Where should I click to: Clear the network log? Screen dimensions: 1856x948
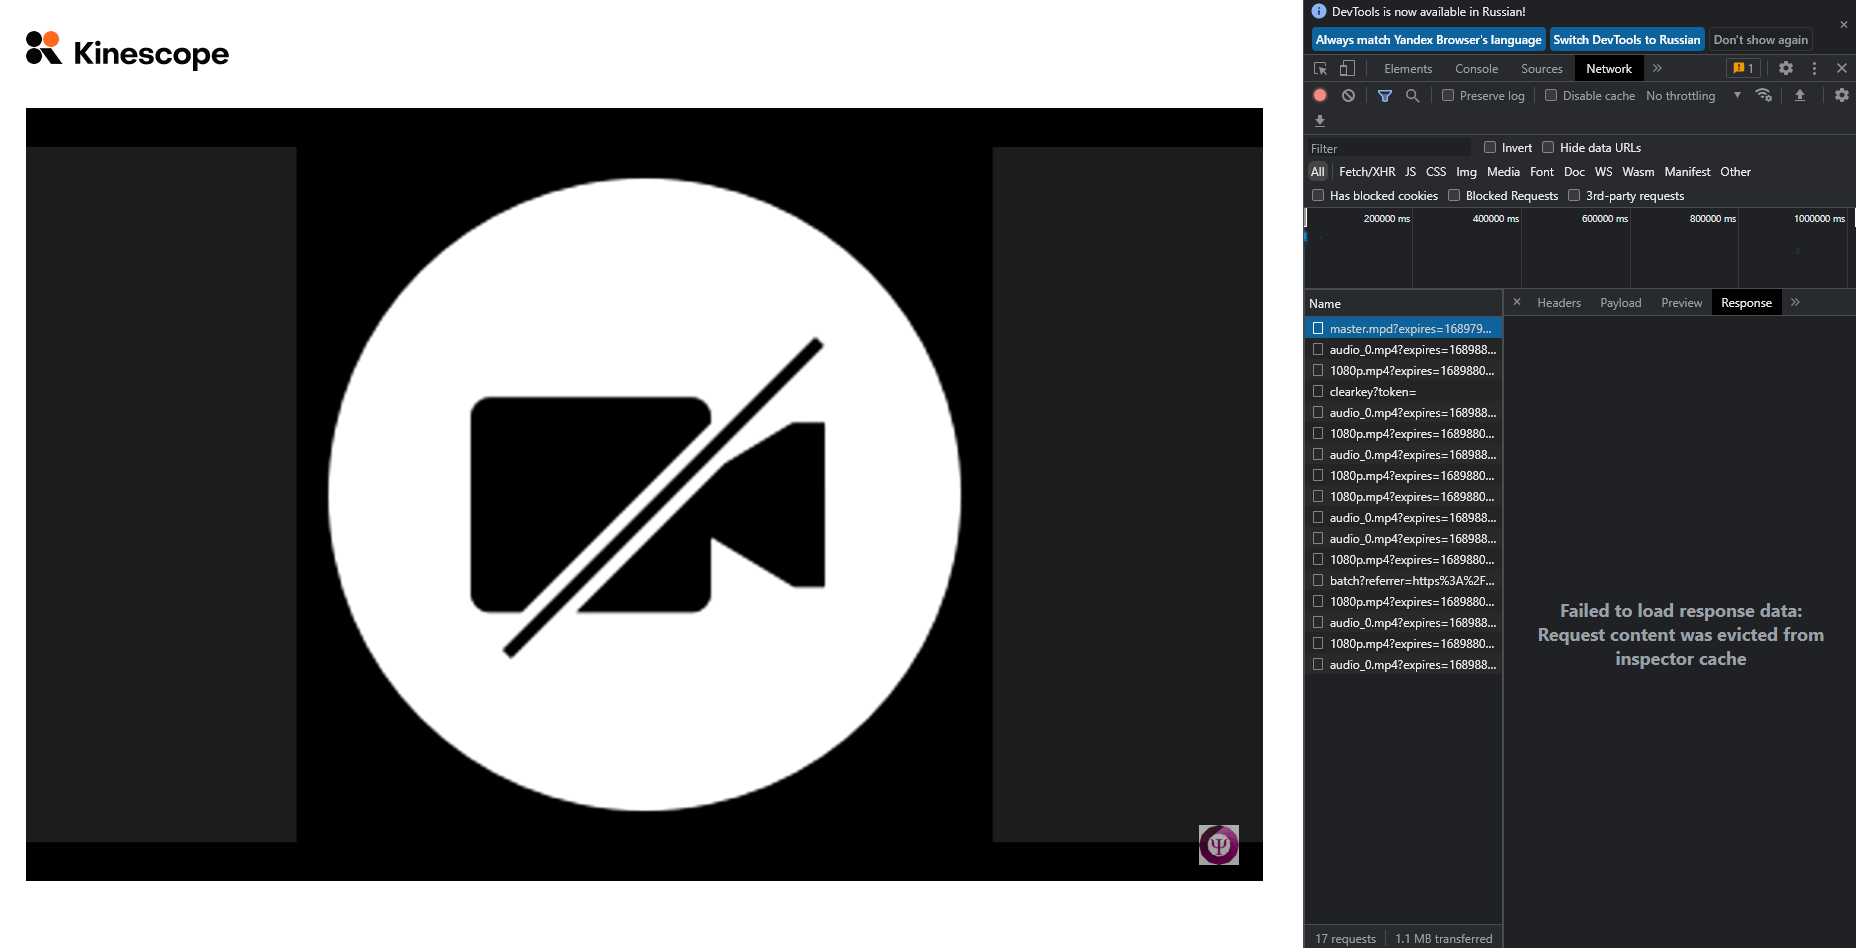[1348, 95]
